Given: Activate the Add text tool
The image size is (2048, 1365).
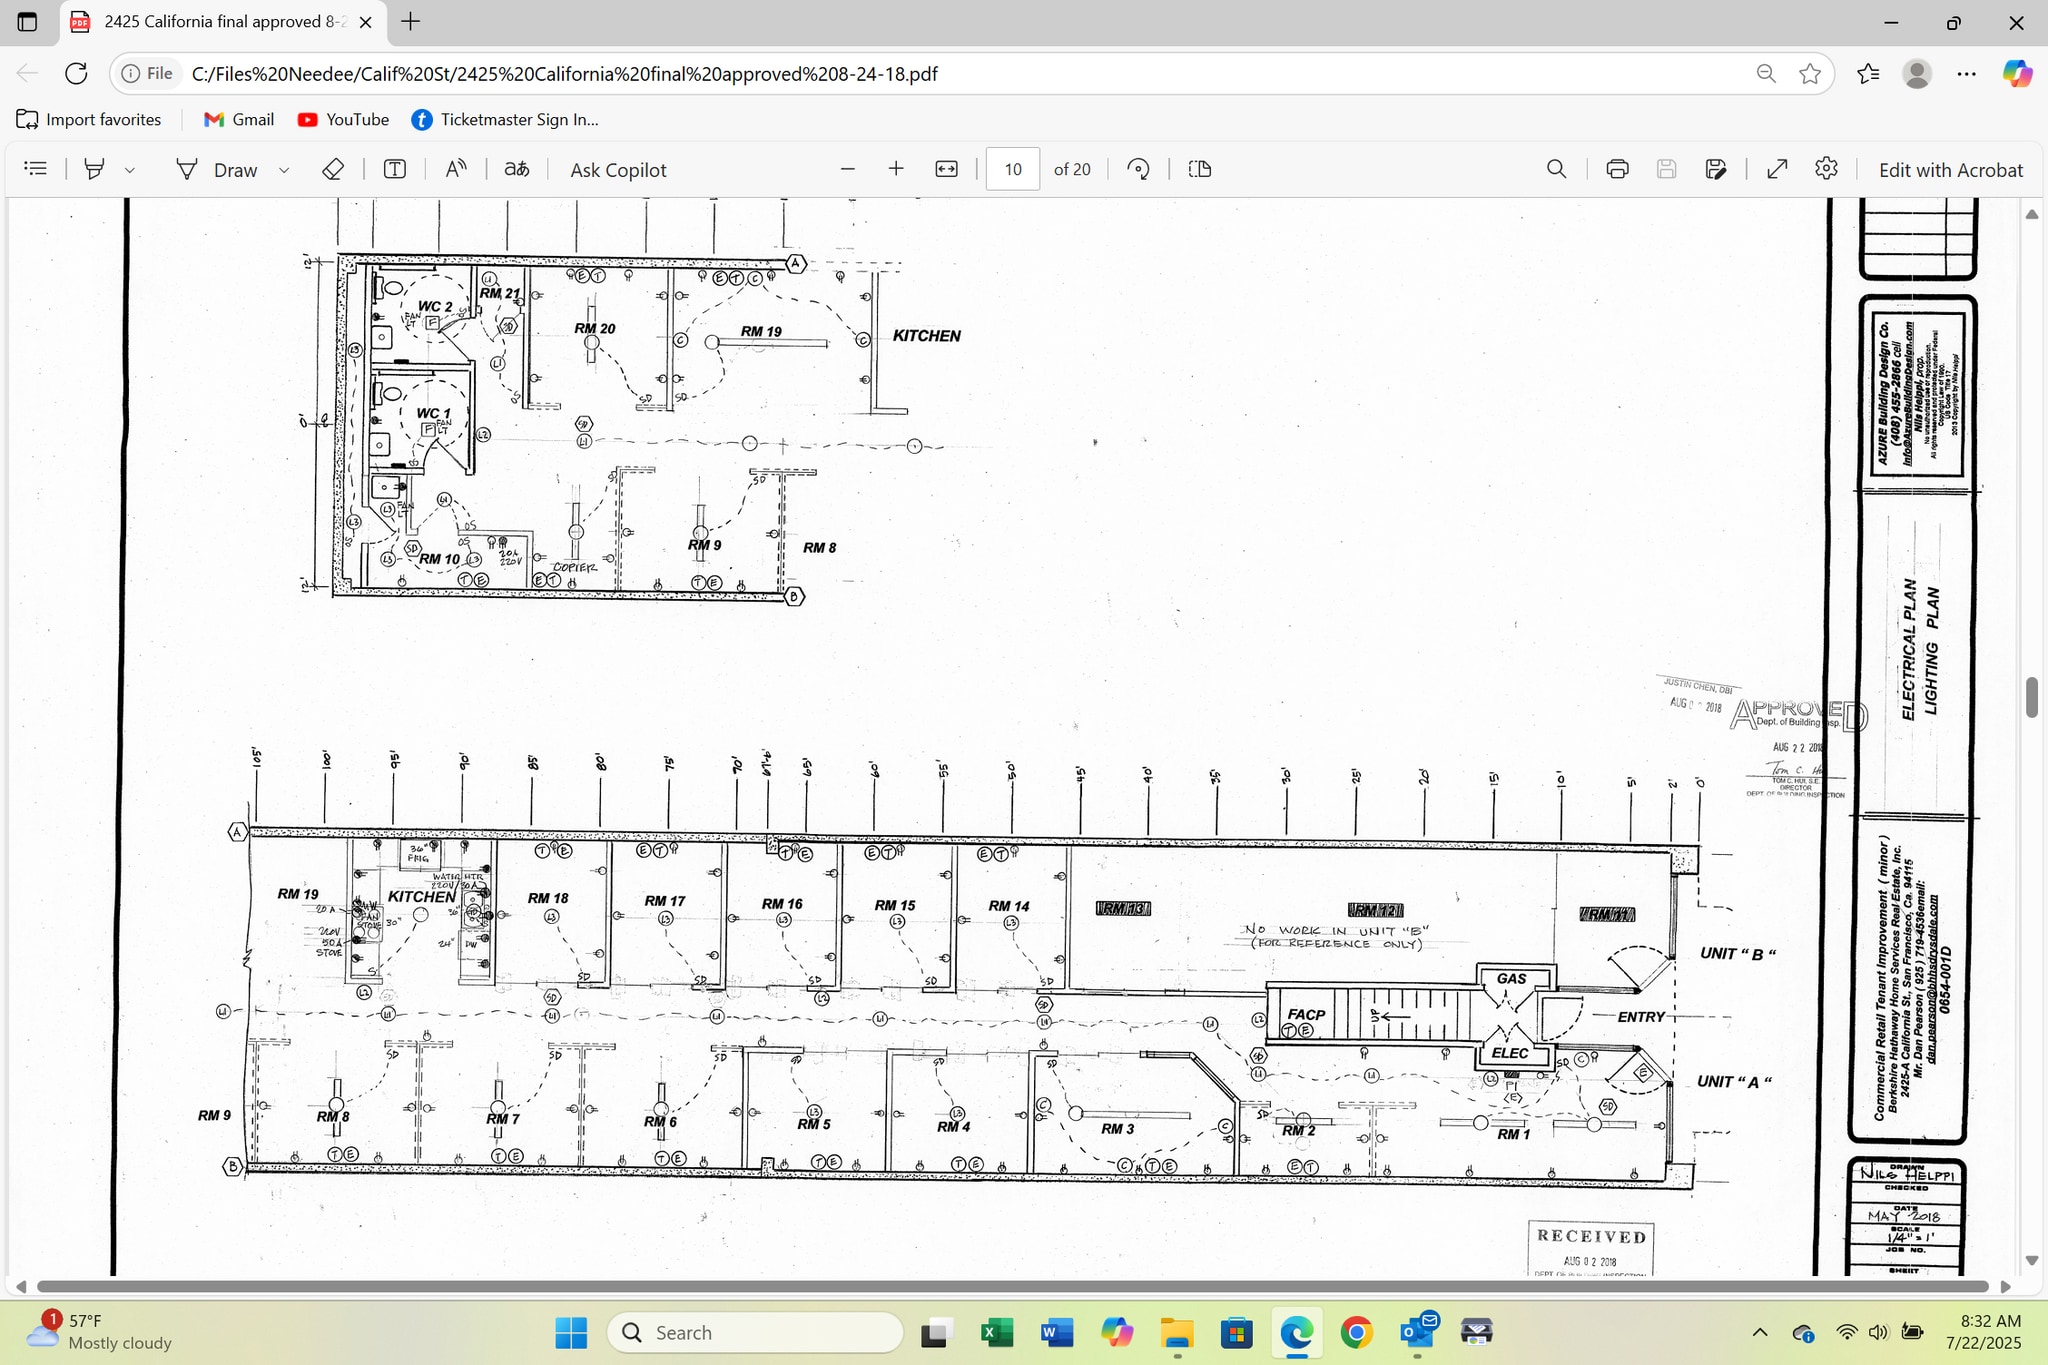Looking at the screenshot, I should tap(395, 169).
